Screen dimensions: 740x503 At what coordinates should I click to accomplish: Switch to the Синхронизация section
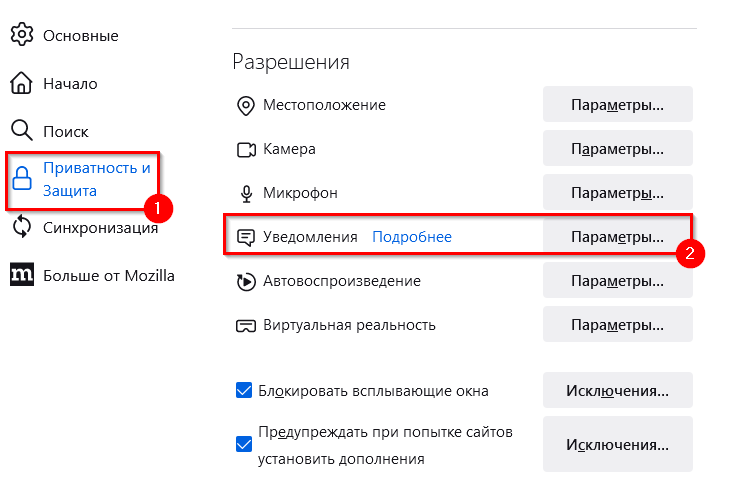(x=100, y=227)
